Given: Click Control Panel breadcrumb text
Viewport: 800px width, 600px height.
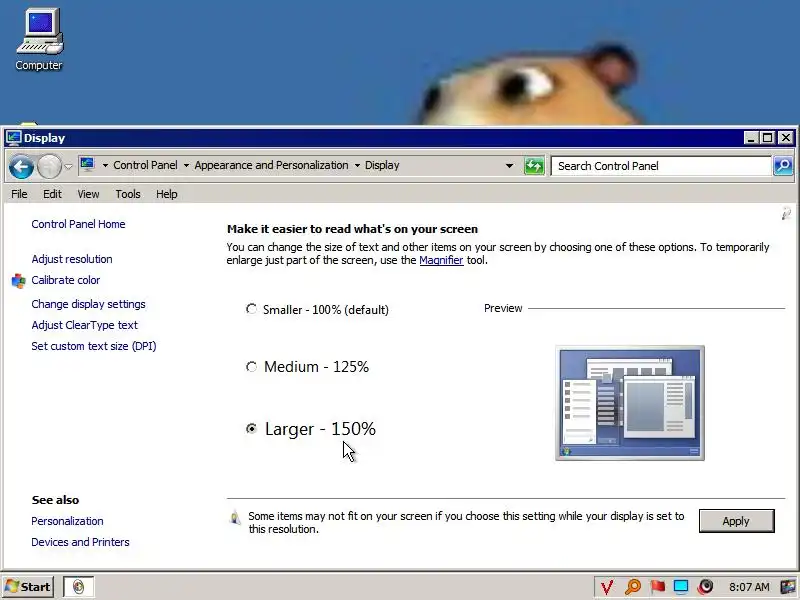Looking at the screenshot, I should pos(145,165).
